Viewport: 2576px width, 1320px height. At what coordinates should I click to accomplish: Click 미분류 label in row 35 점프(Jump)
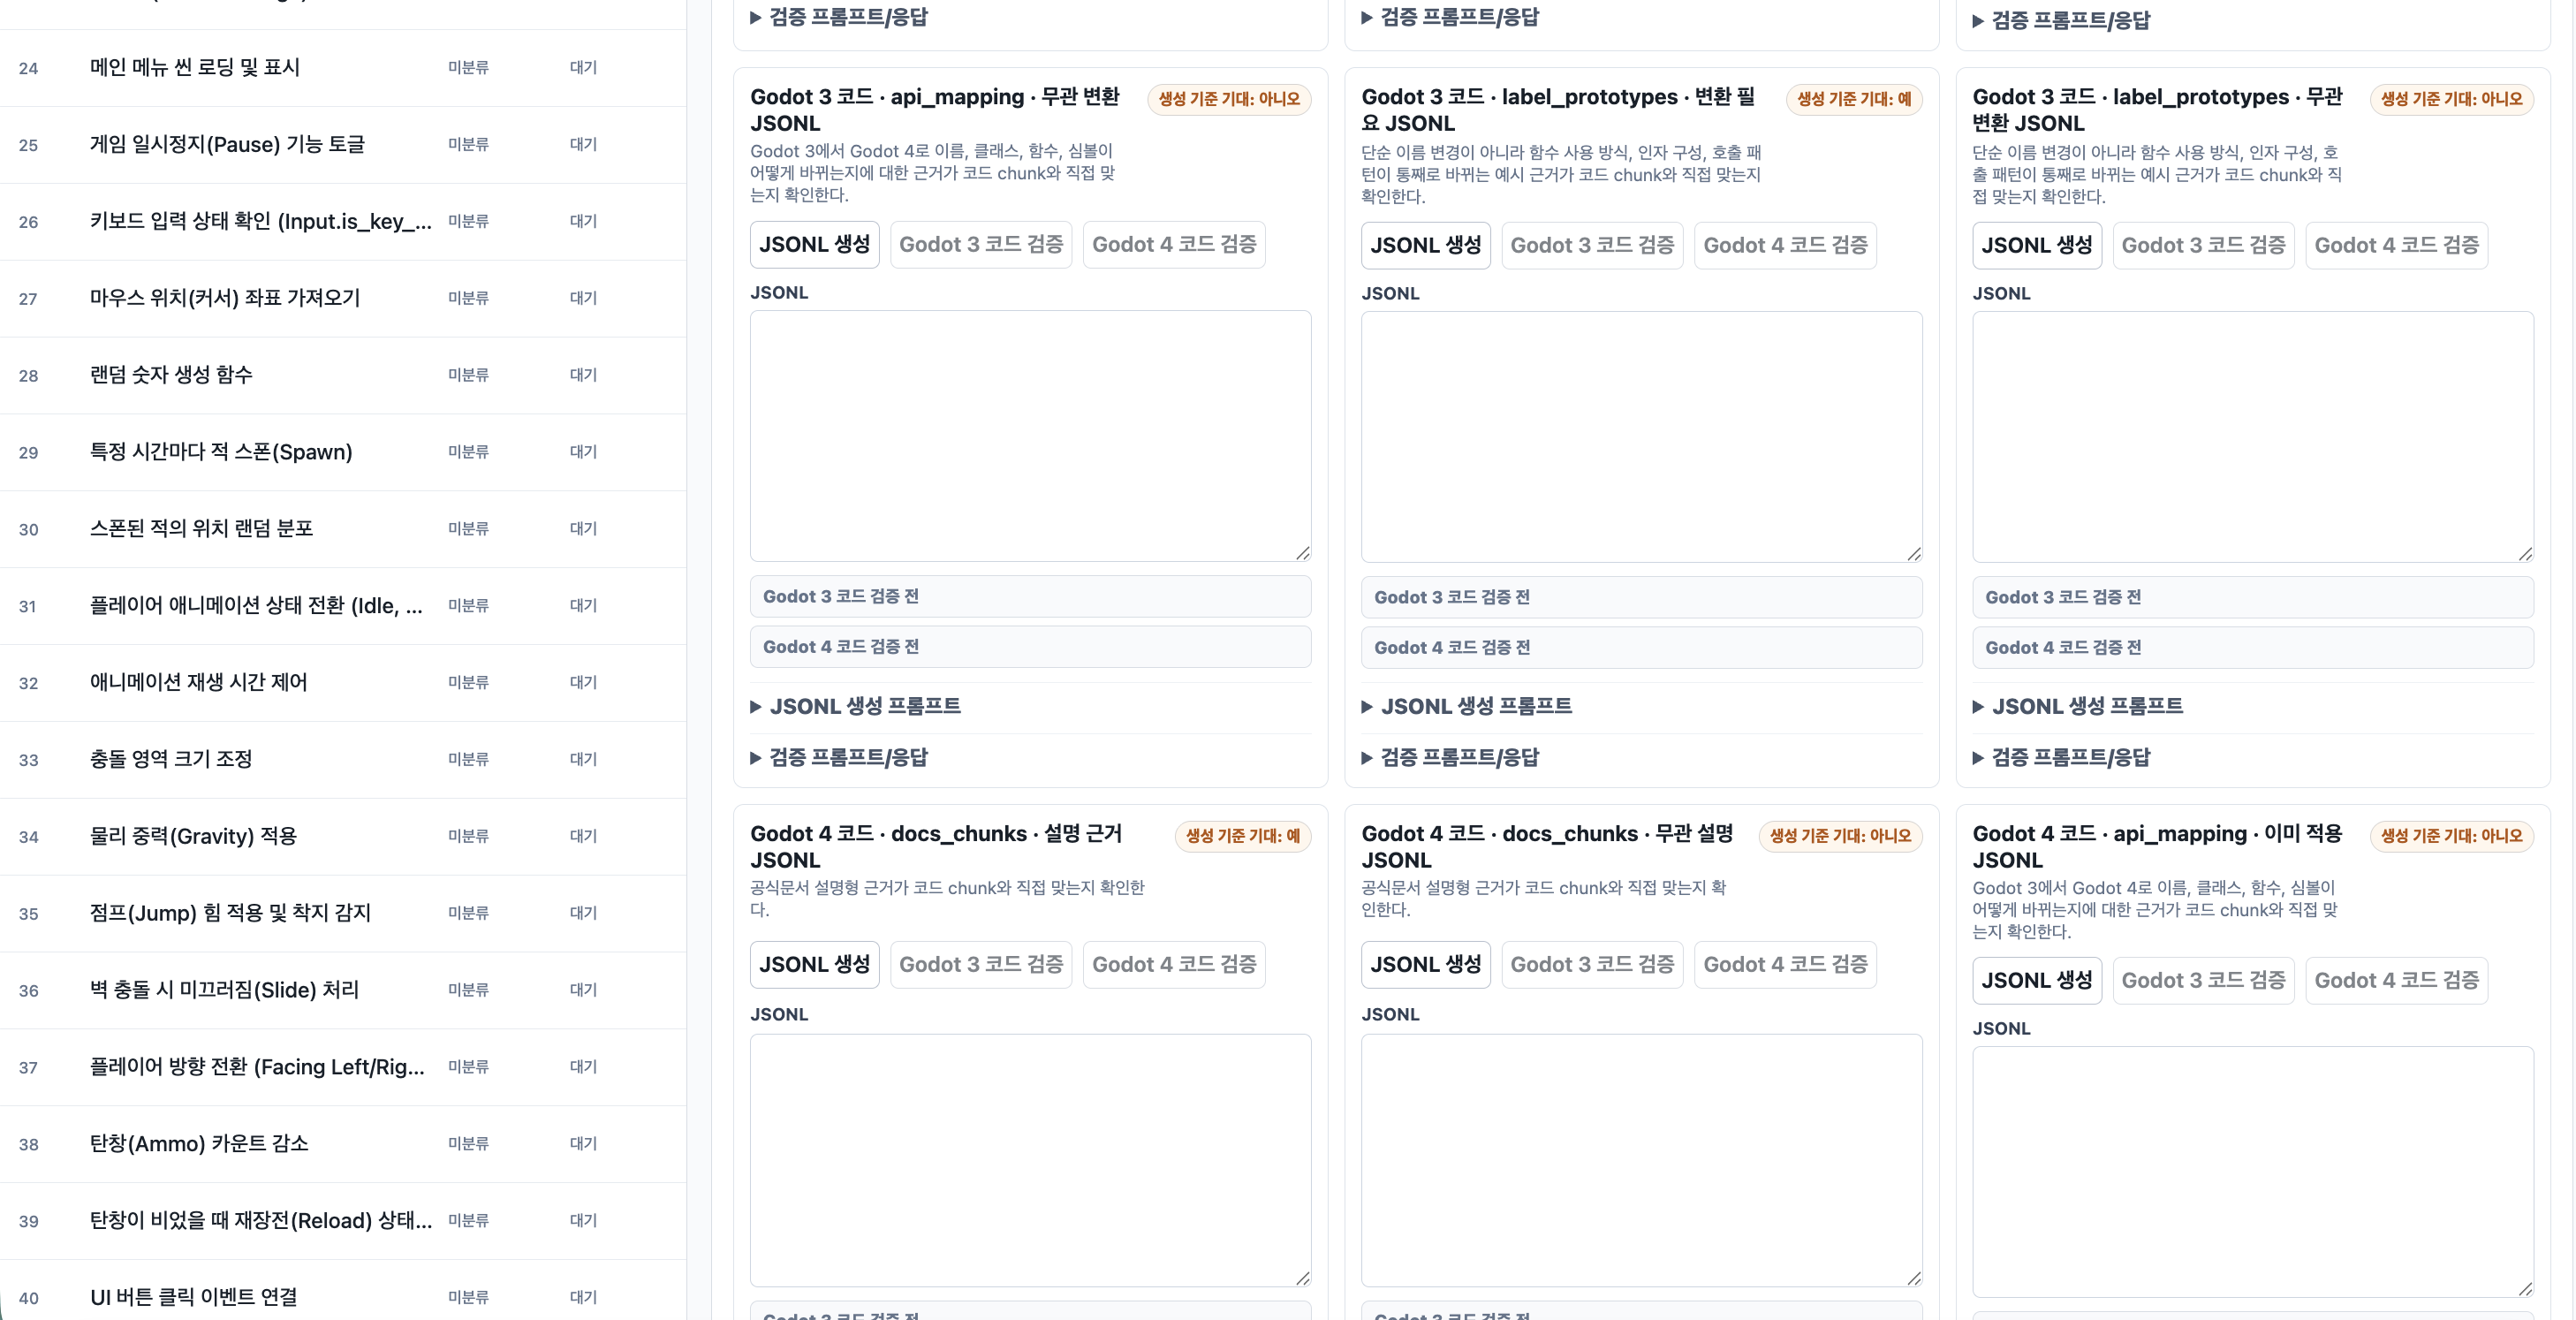point(468,913)
